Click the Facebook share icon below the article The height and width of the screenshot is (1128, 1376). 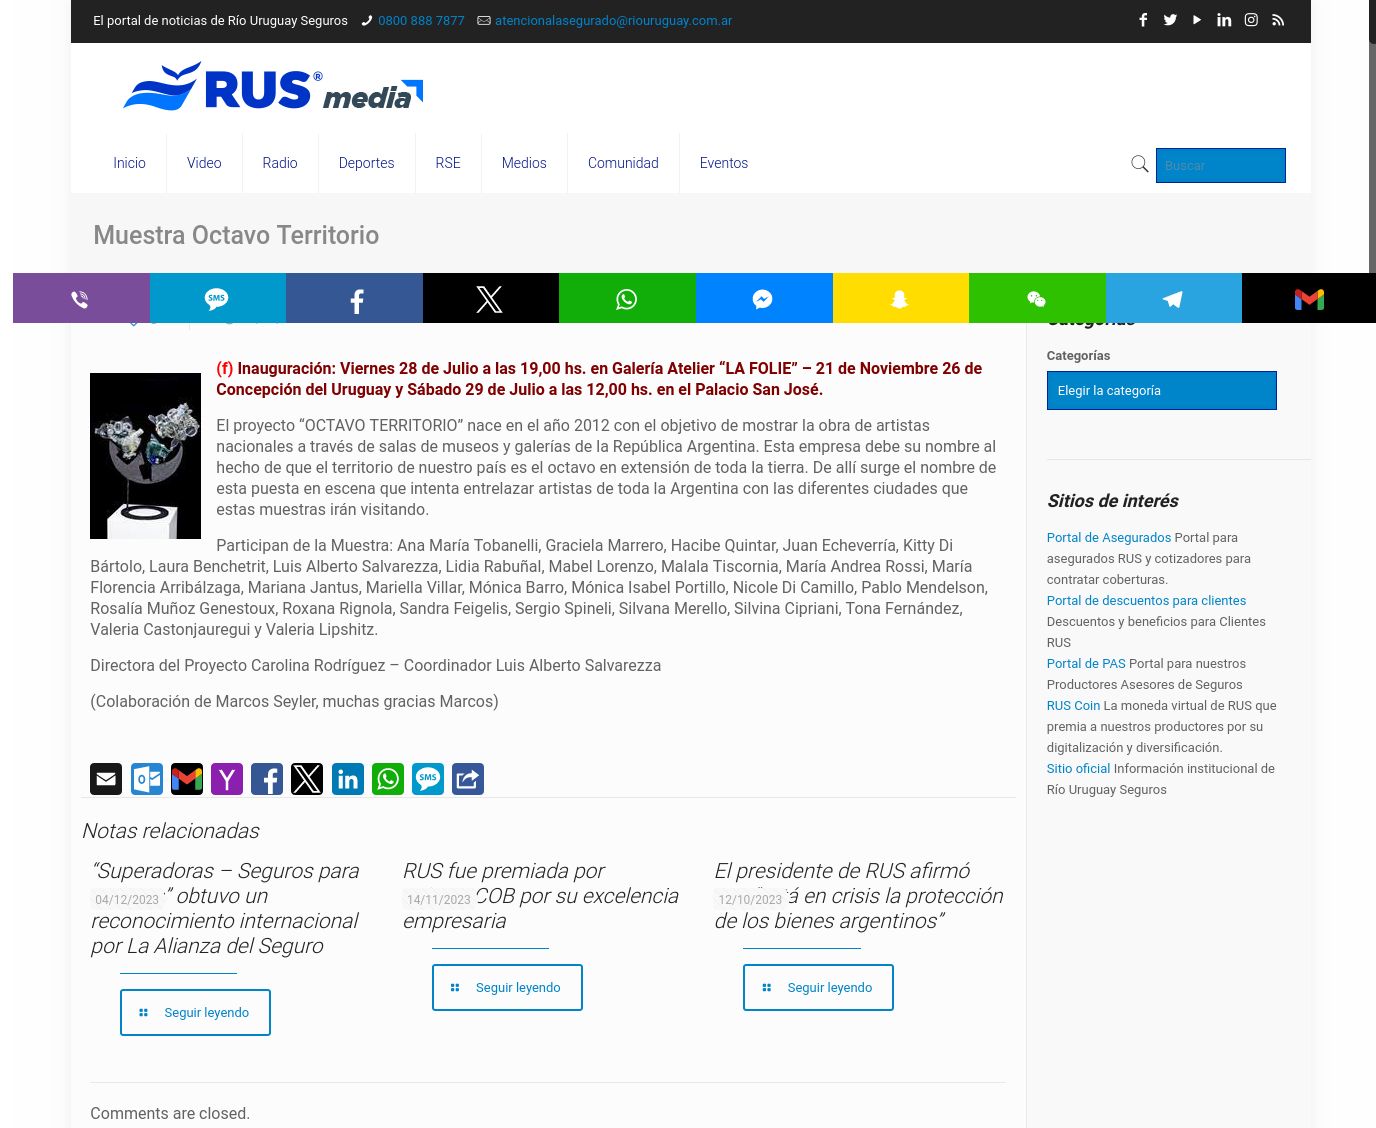click(267, 779)
